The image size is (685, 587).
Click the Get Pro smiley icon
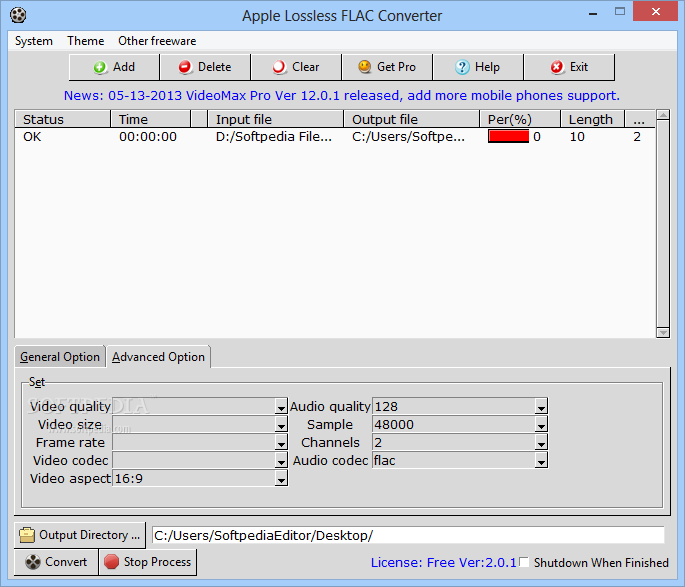click(364, 67)
